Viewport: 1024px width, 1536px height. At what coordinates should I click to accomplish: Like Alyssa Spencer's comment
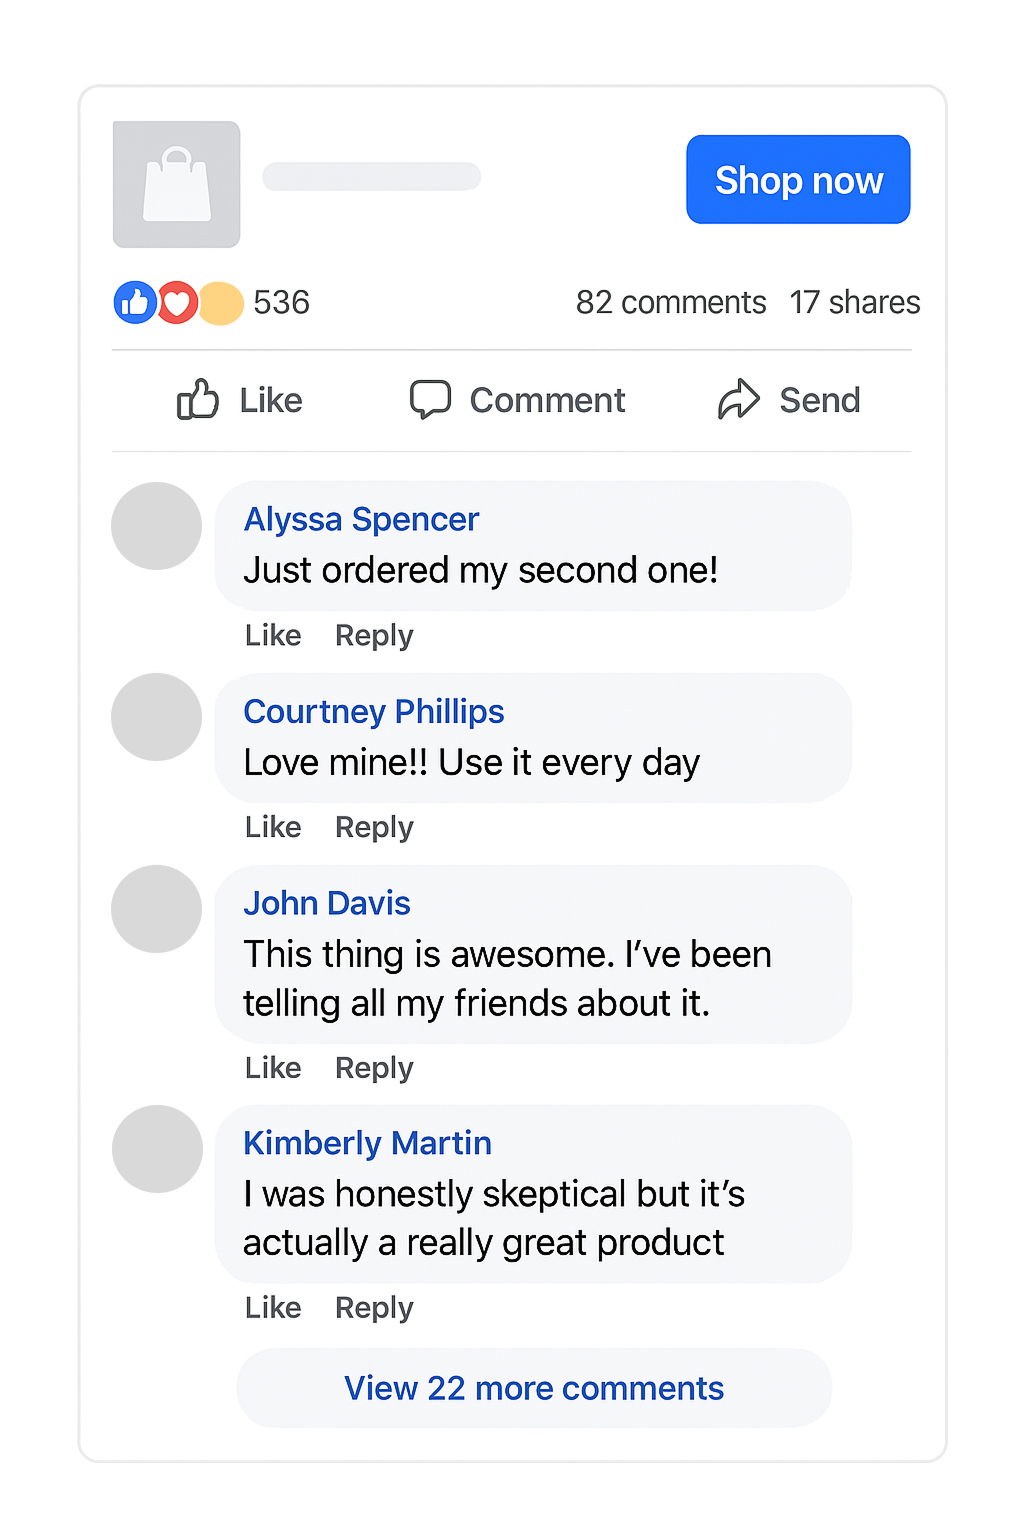272,635
